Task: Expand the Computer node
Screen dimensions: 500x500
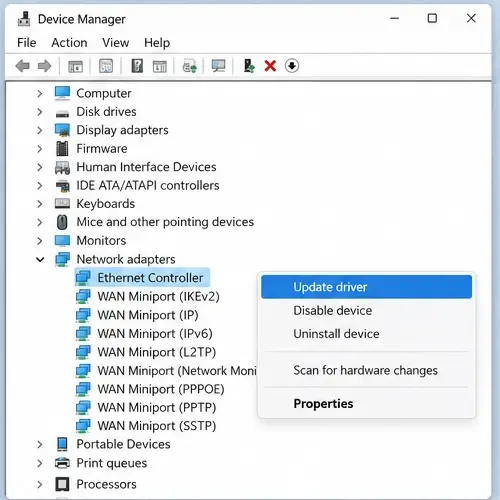Action: click(40, 93)
